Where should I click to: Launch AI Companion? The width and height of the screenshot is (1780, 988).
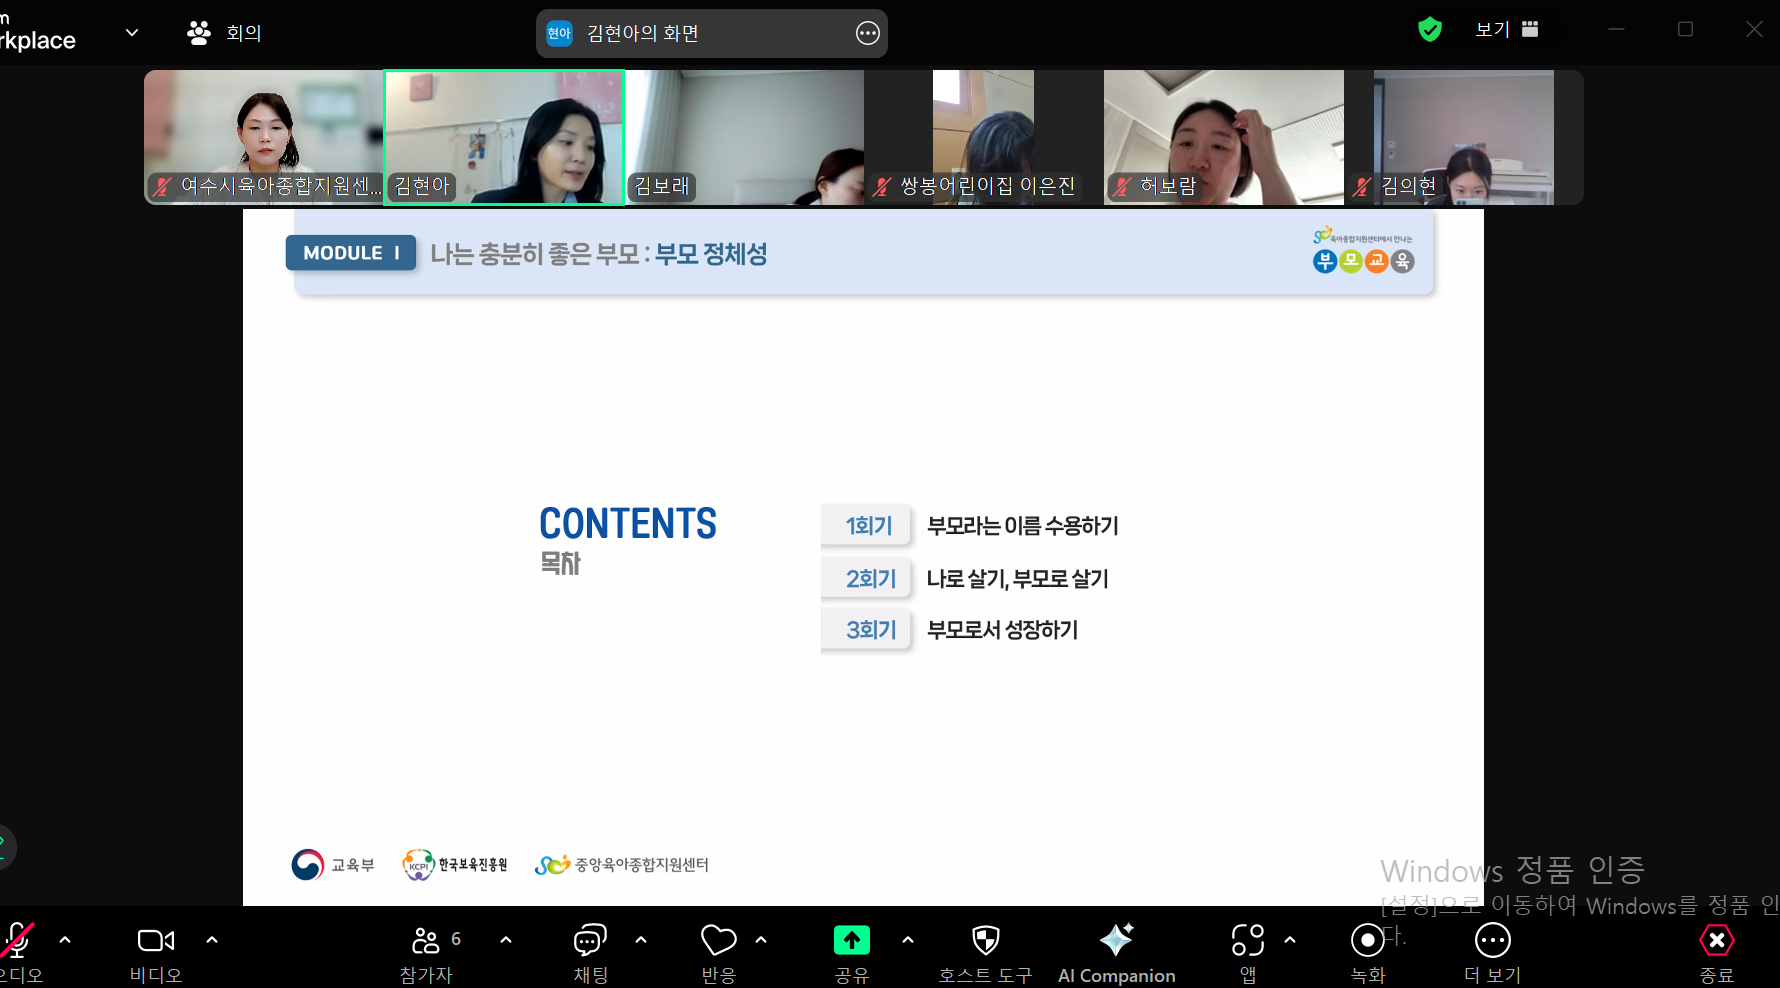(1116, 941)
